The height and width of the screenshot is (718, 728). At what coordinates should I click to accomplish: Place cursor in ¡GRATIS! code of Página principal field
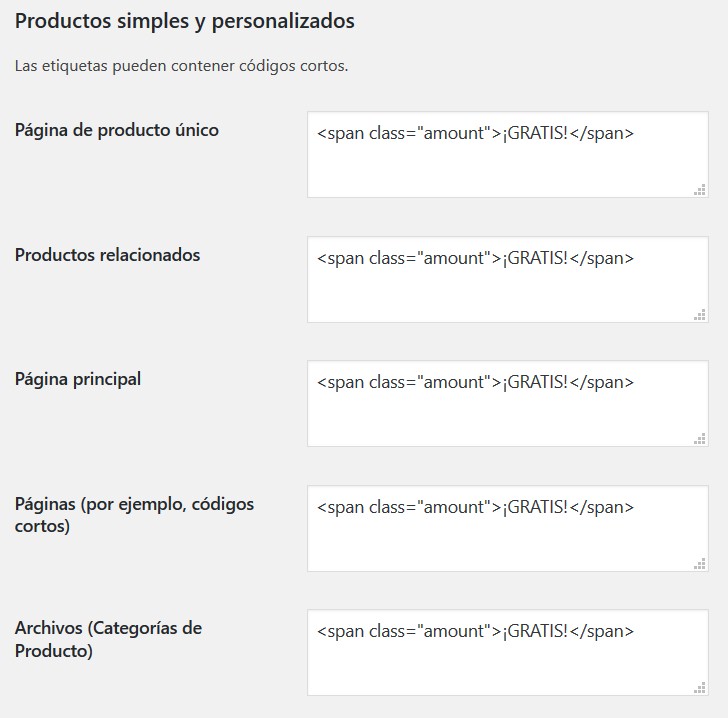pyautogui.click(x=535, y=382)
